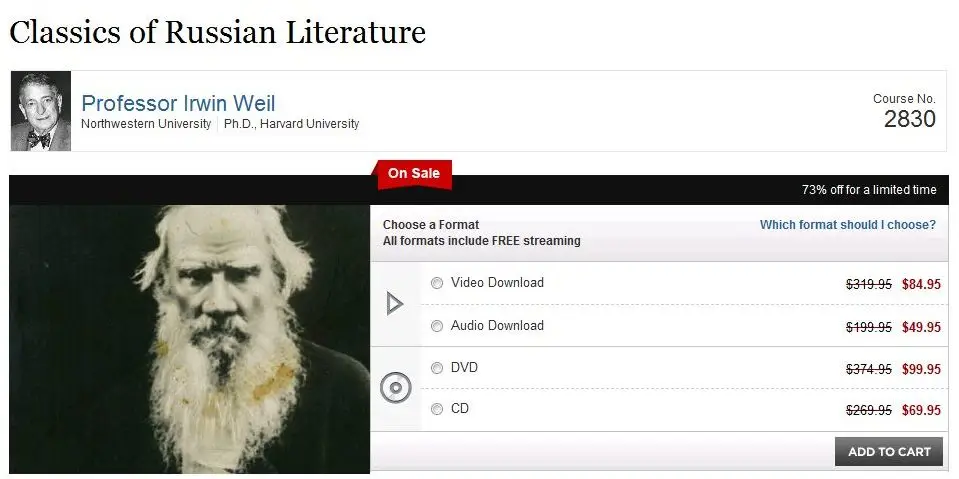Click the ADD TO CART button
Screen dimensions: 959x479
tap(889, 452)
